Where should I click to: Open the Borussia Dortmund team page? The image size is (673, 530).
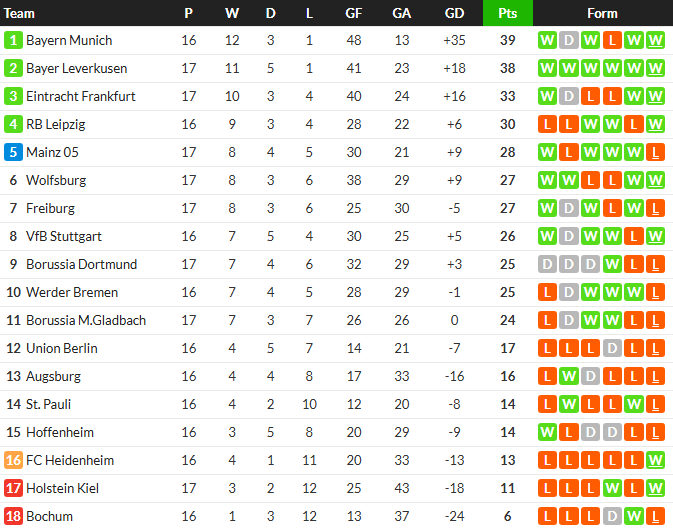tap(81, 265)
